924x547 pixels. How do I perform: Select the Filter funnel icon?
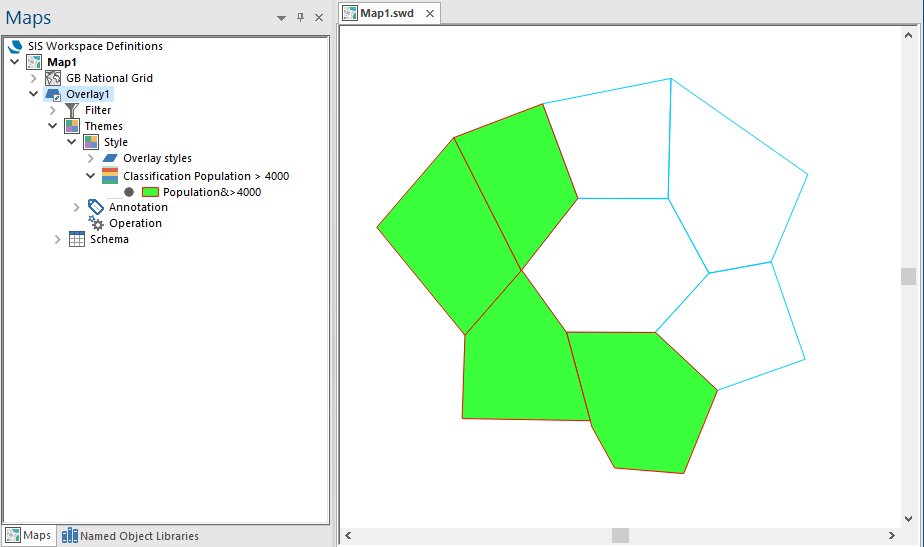71,110
